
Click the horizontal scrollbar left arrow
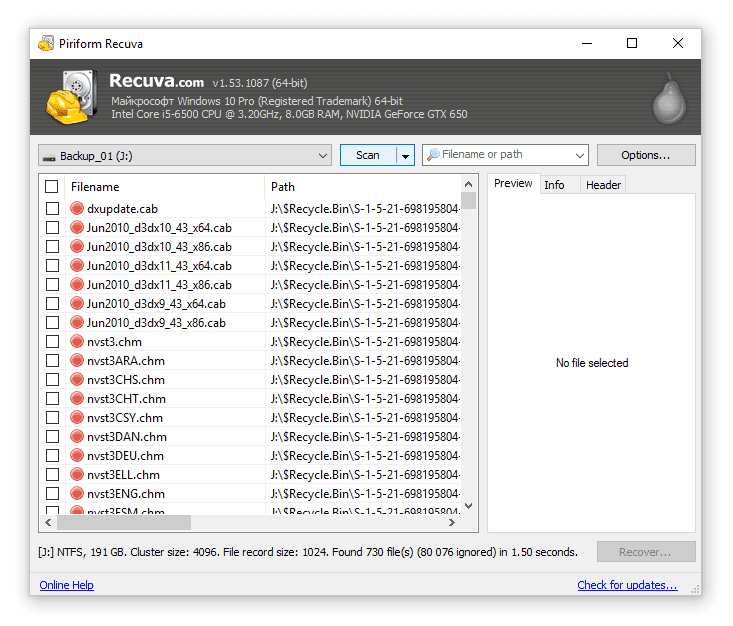(48, 522)
